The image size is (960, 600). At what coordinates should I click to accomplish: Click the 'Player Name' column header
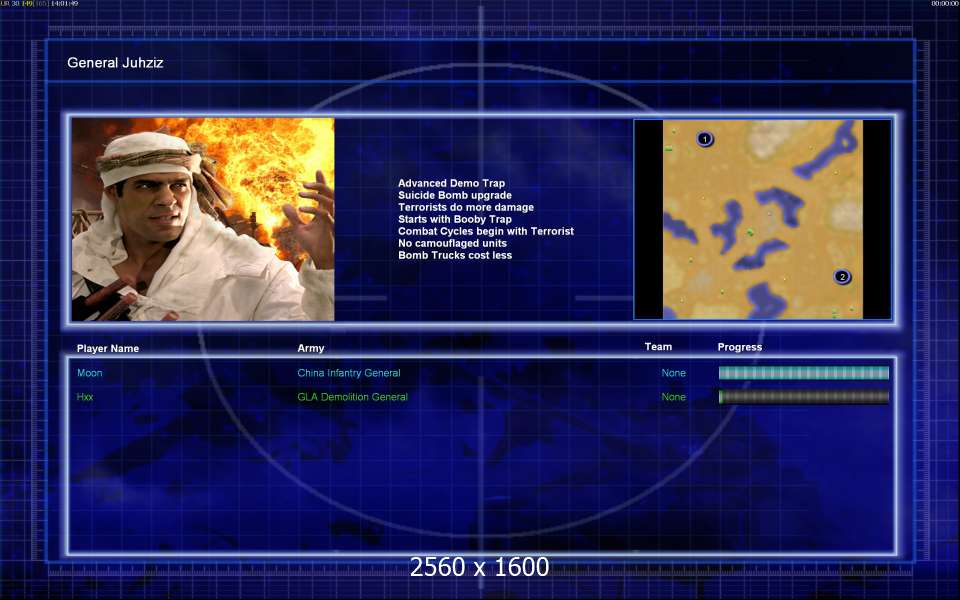[x=108, y=348]
